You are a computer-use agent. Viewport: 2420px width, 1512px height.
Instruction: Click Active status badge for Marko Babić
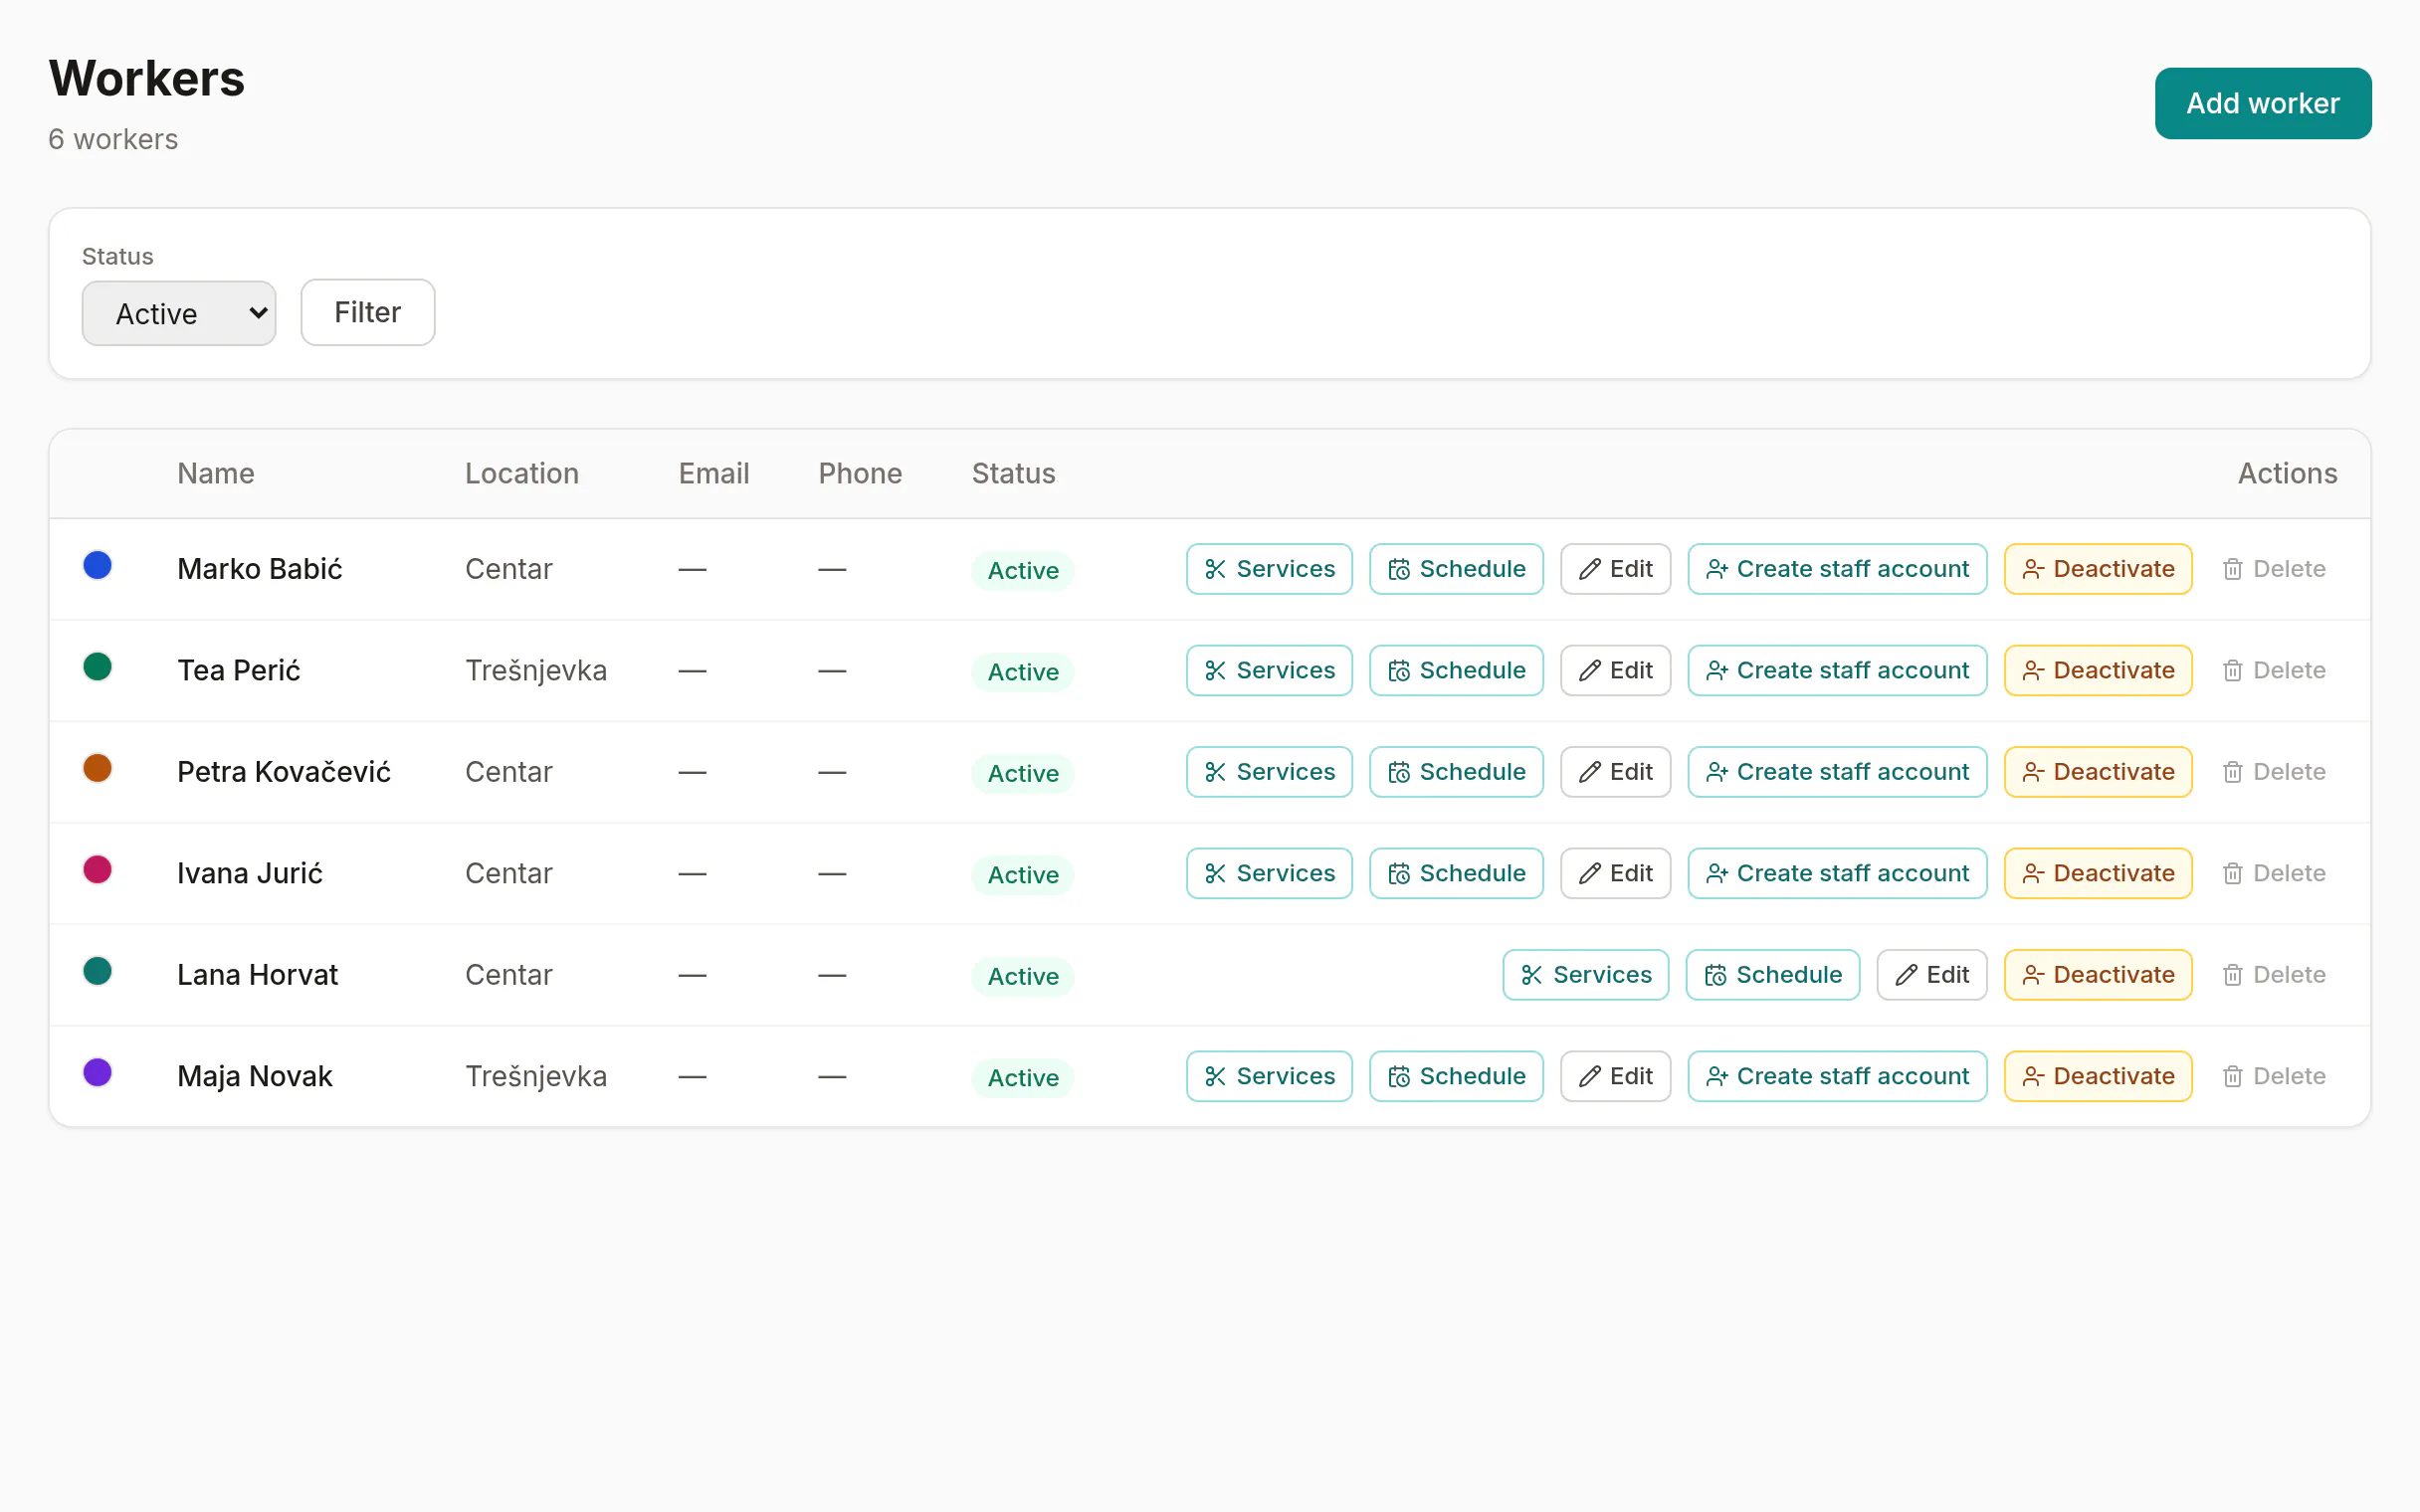(x=1022, y=570)
